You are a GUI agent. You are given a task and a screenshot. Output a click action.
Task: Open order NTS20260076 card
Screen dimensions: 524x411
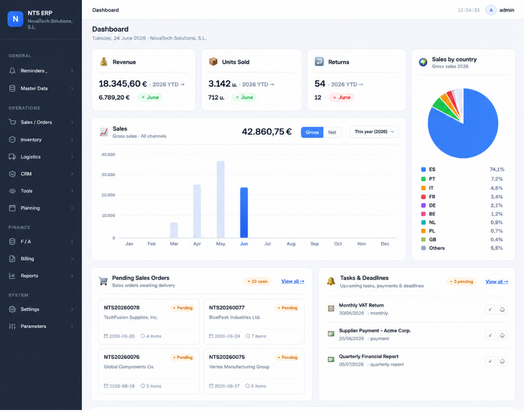click(149, 372)
